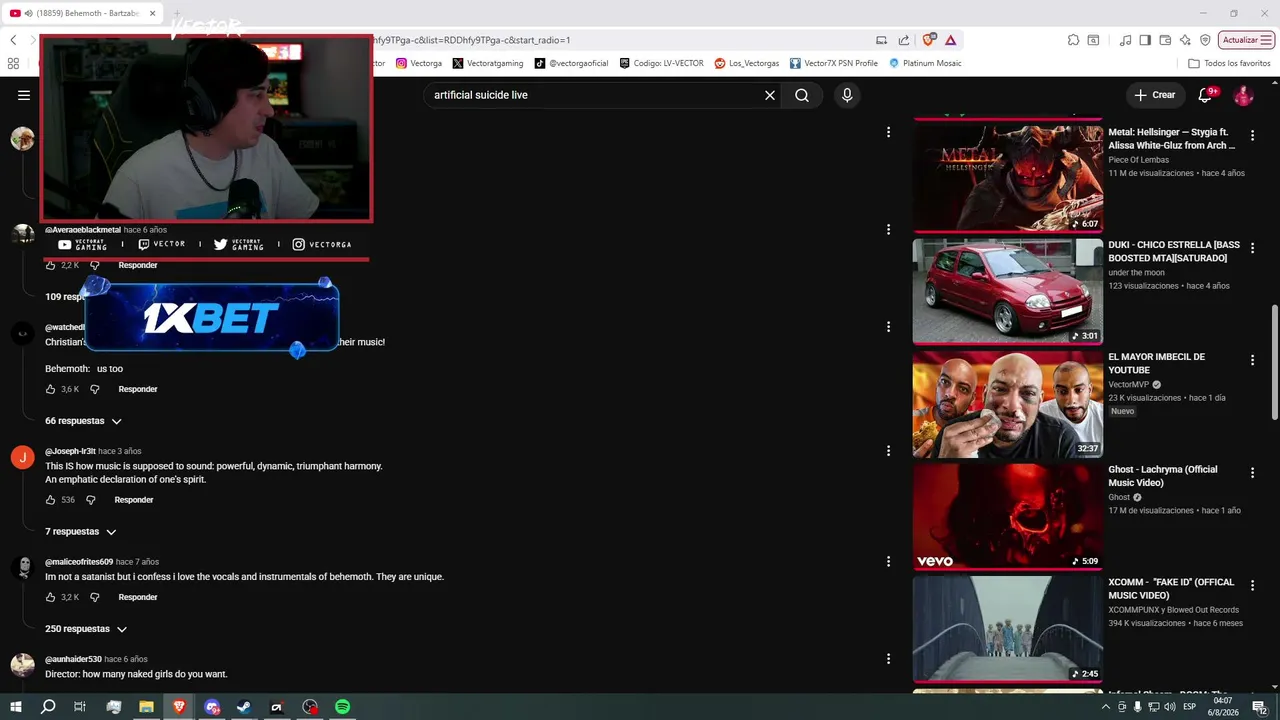Open the Vectorga Instagram bookmark
The height and width of the screenshot is (720, 1280).
coord(419,63)
